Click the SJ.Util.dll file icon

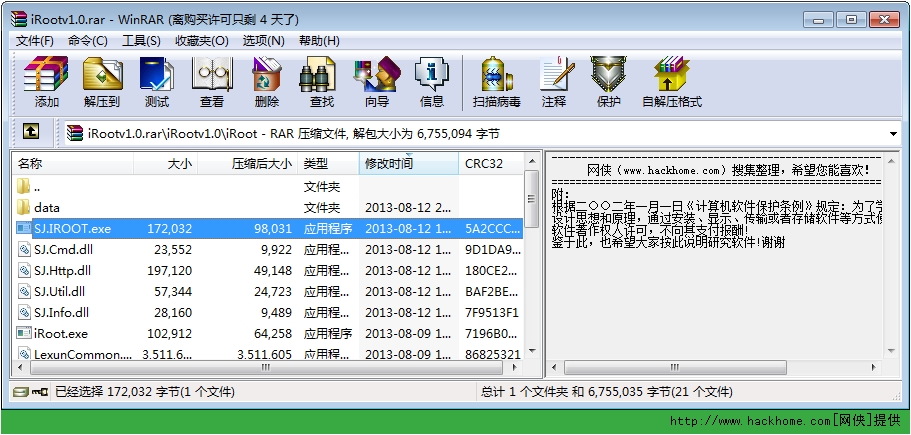point(24,291)
